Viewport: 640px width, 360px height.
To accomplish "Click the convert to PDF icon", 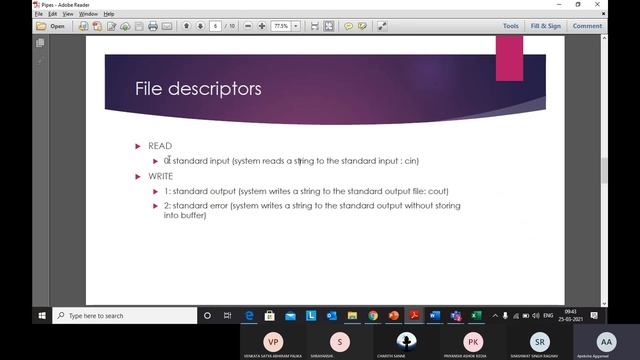I will coord(97,26).
